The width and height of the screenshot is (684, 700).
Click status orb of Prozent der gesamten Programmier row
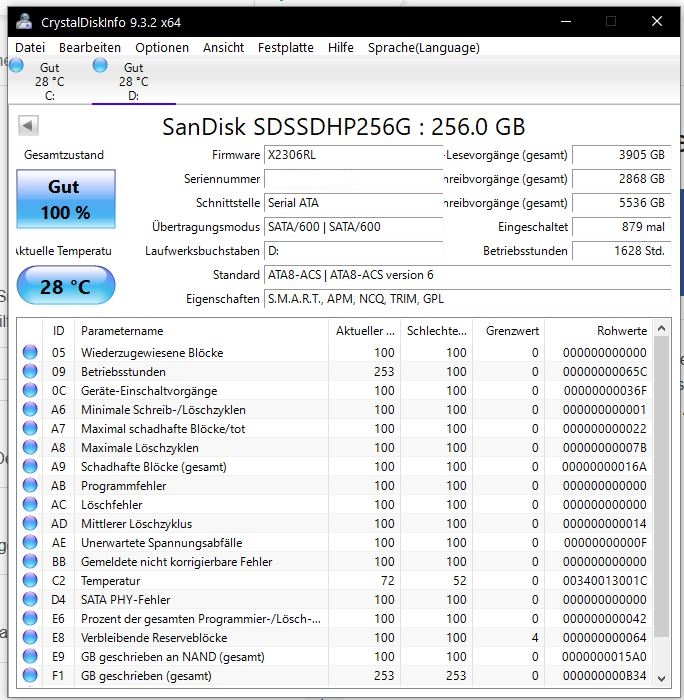click(x=30, y=618)
